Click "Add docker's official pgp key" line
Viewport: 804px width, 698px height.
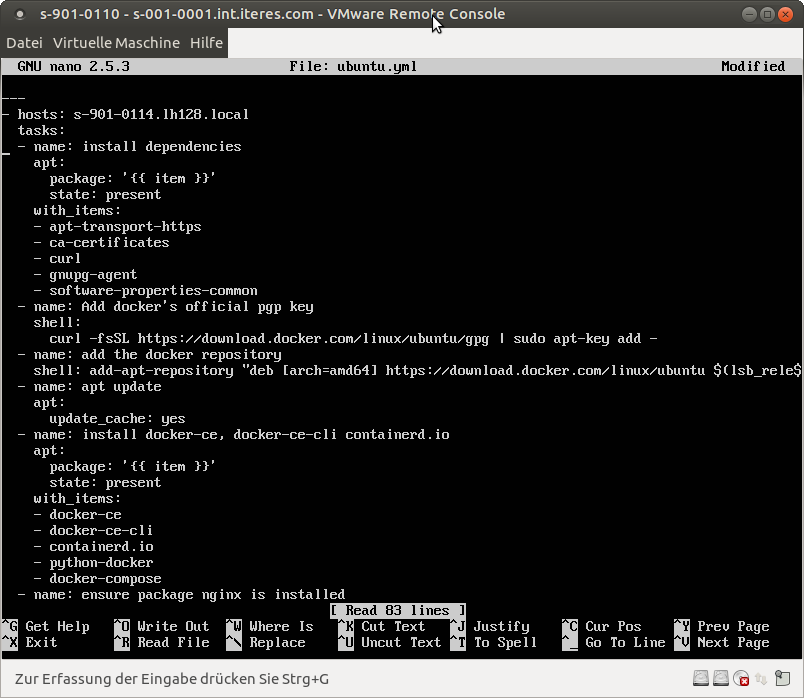[x=166, y=306]
